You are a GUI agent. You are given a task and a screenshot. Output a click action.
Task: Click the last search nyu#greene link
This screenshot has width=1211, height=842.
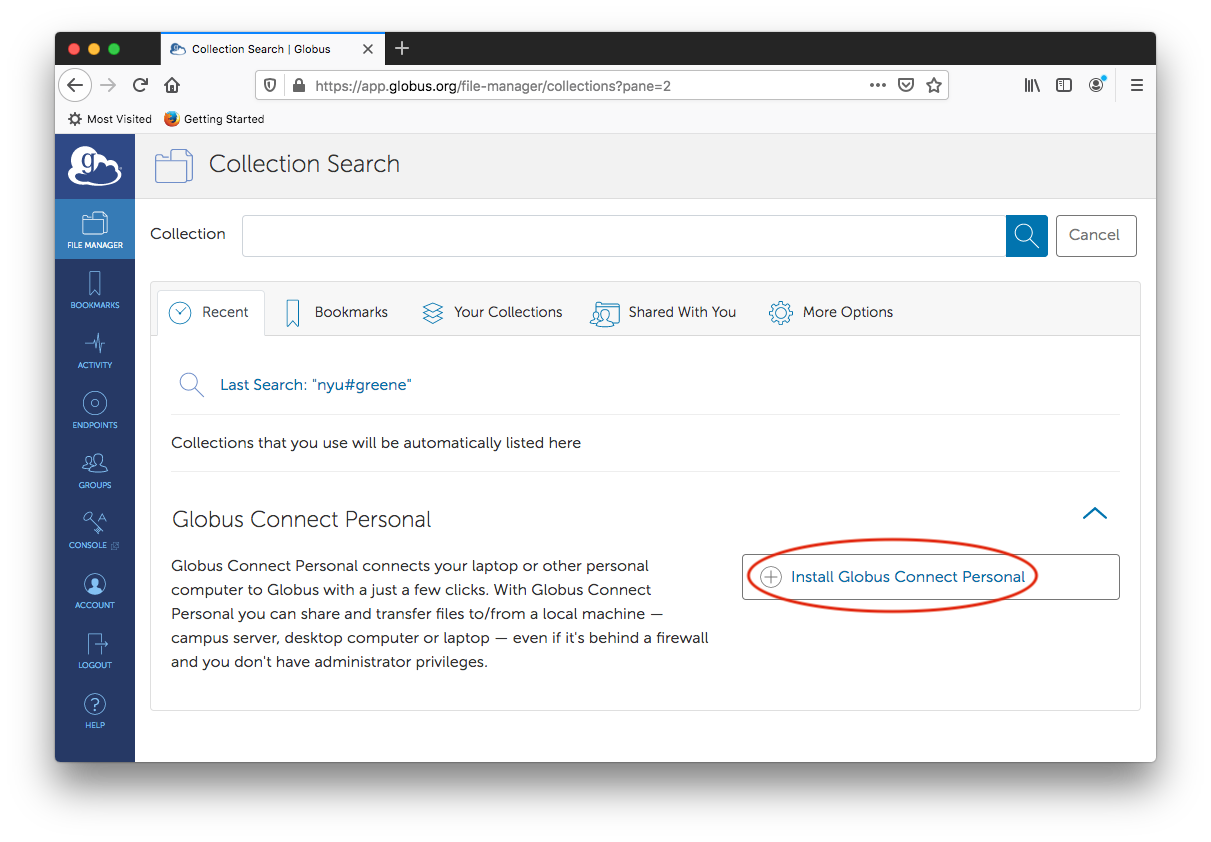click(x=315, y=385)
